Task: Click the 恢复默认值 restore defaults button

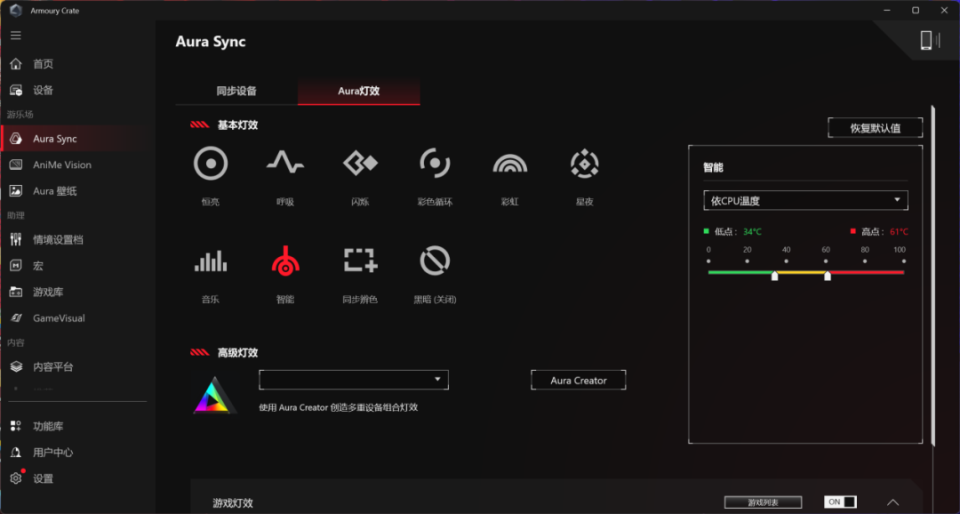Action: [876, 128]
